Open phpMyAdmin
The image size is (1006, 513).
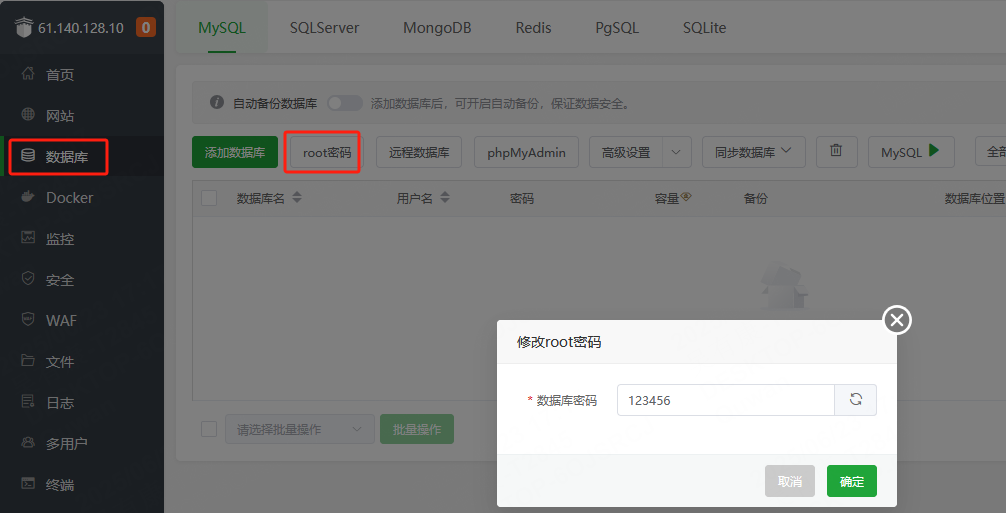coord(526,152)
